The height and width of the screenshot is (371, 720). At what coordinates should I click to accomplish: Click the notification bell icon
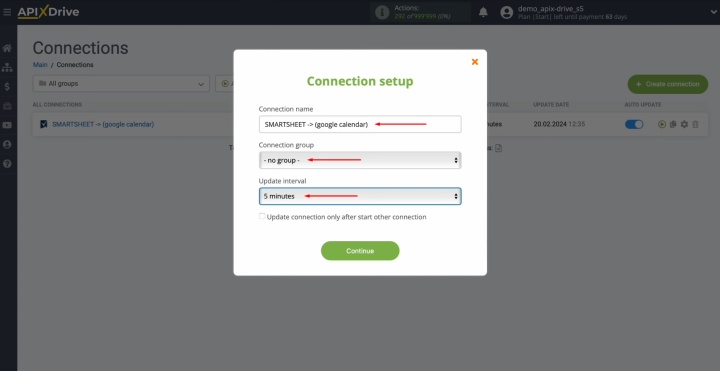coord(483,12)
